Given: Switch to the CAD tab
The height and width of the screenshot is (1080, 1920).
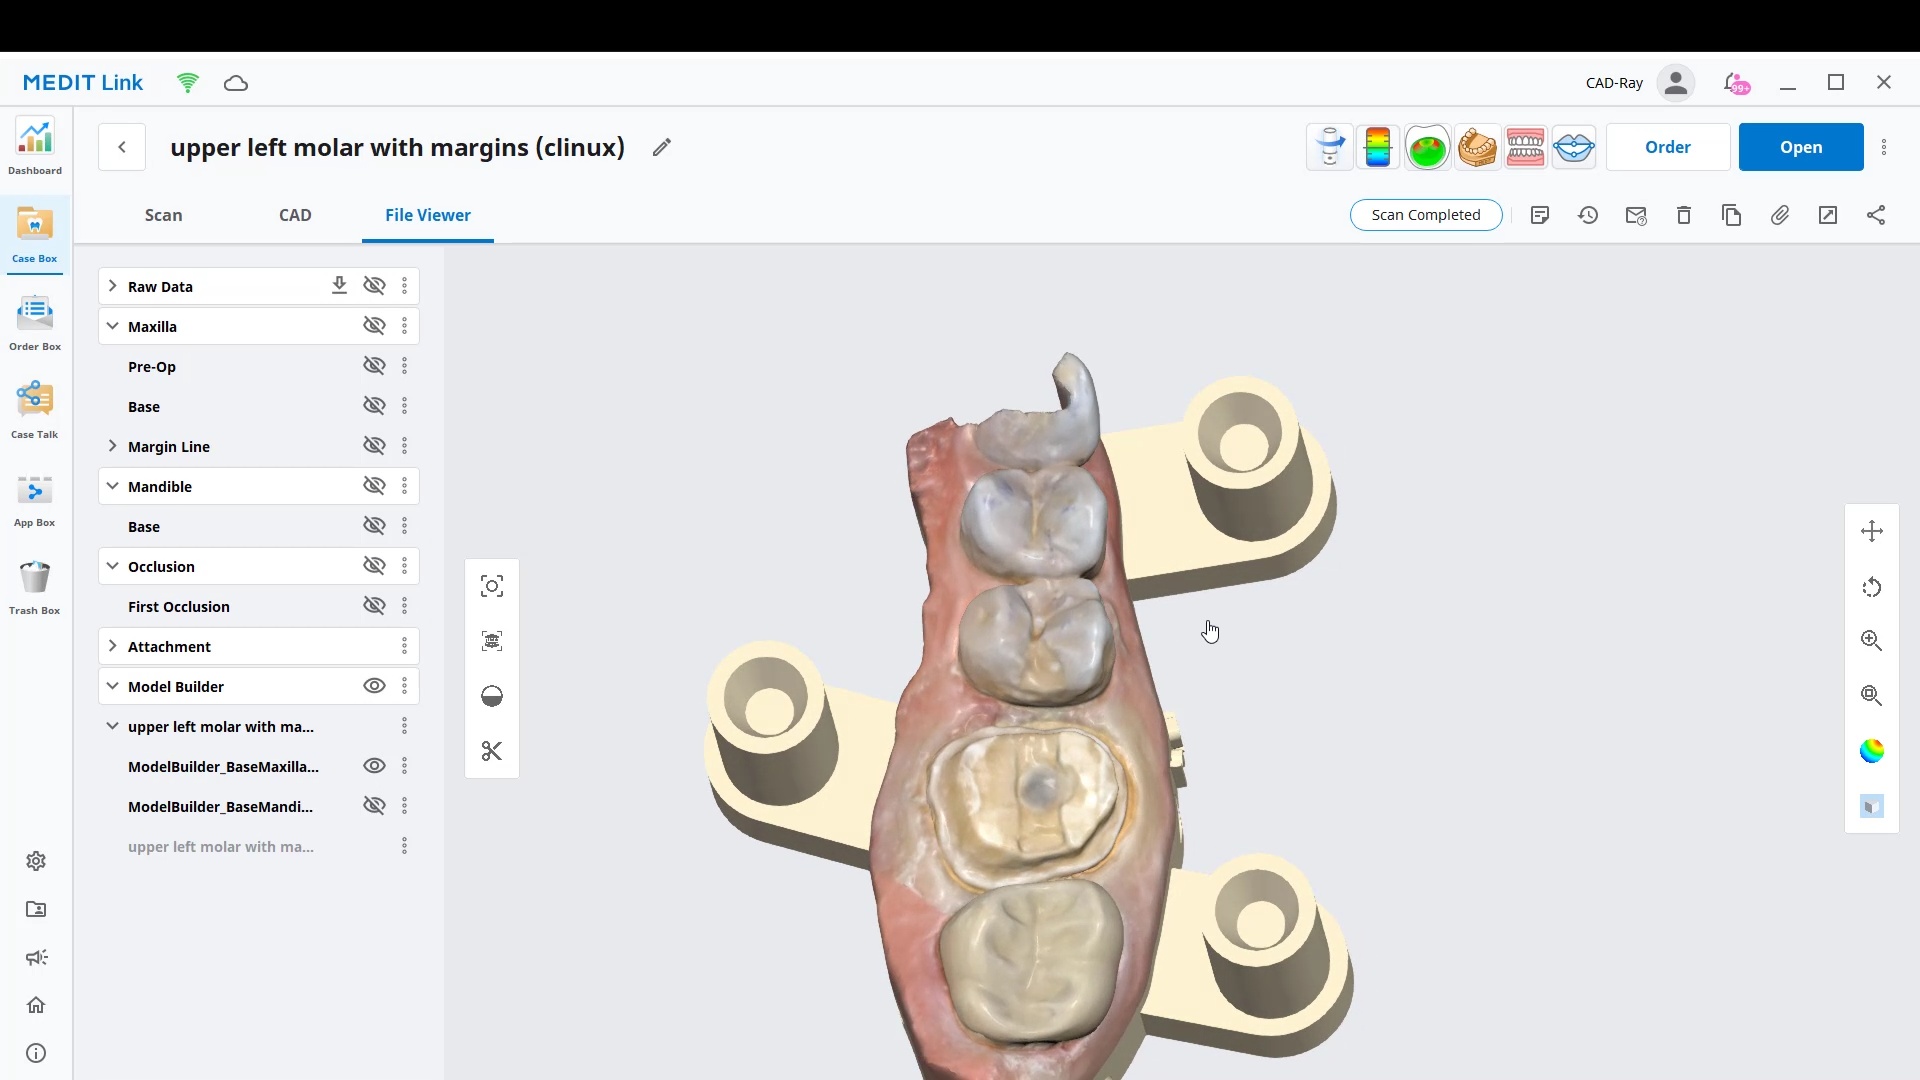Looking at the screenshot, I should (x=295, y=215).
